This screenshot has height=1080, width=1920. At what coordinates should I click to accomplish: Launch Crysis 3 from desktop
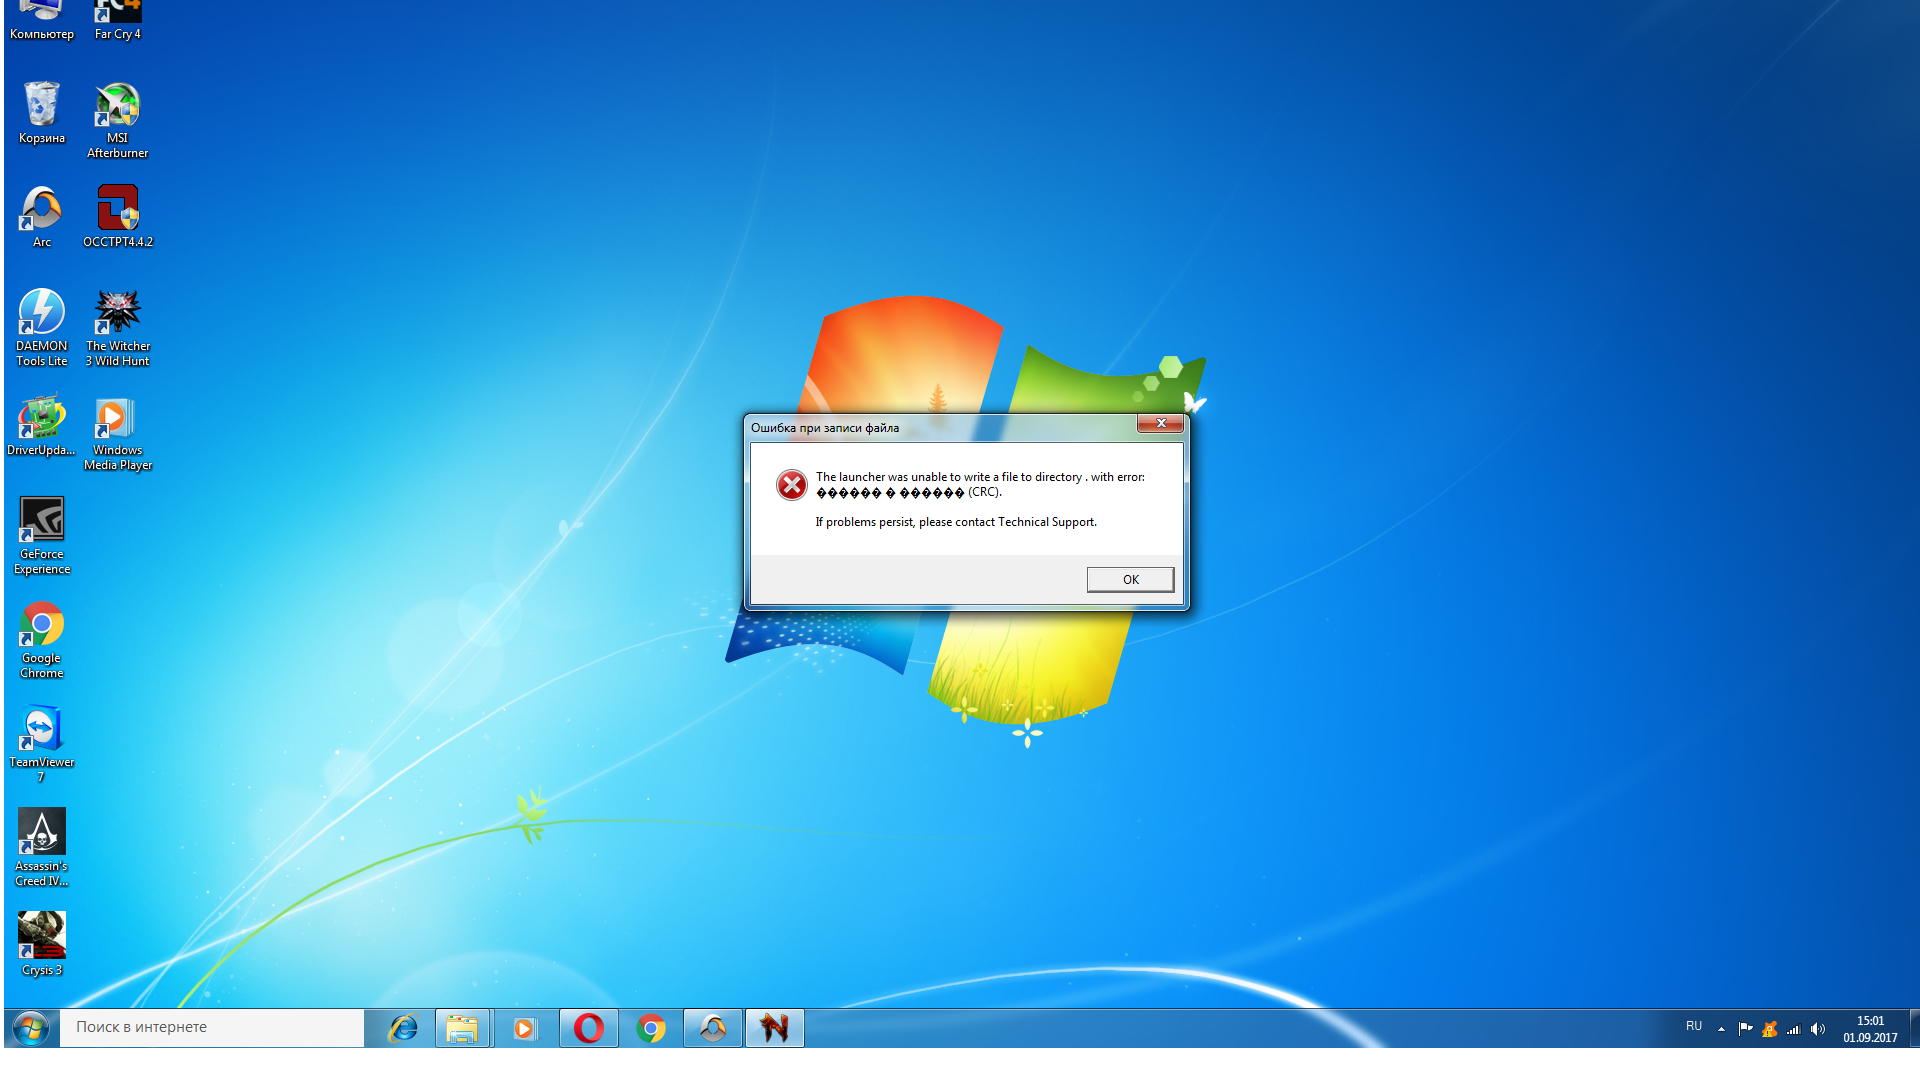41,936
